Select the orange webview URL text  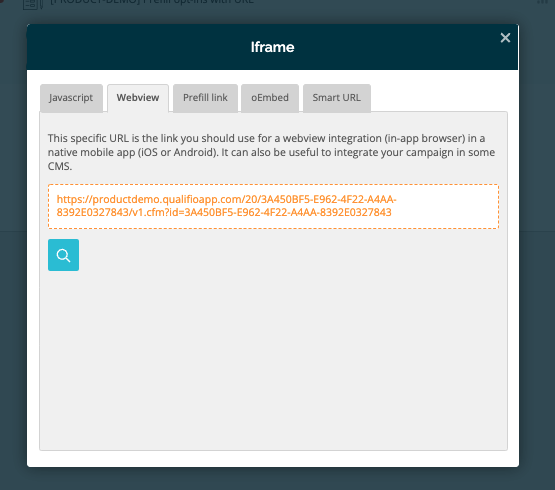[227, 206]
